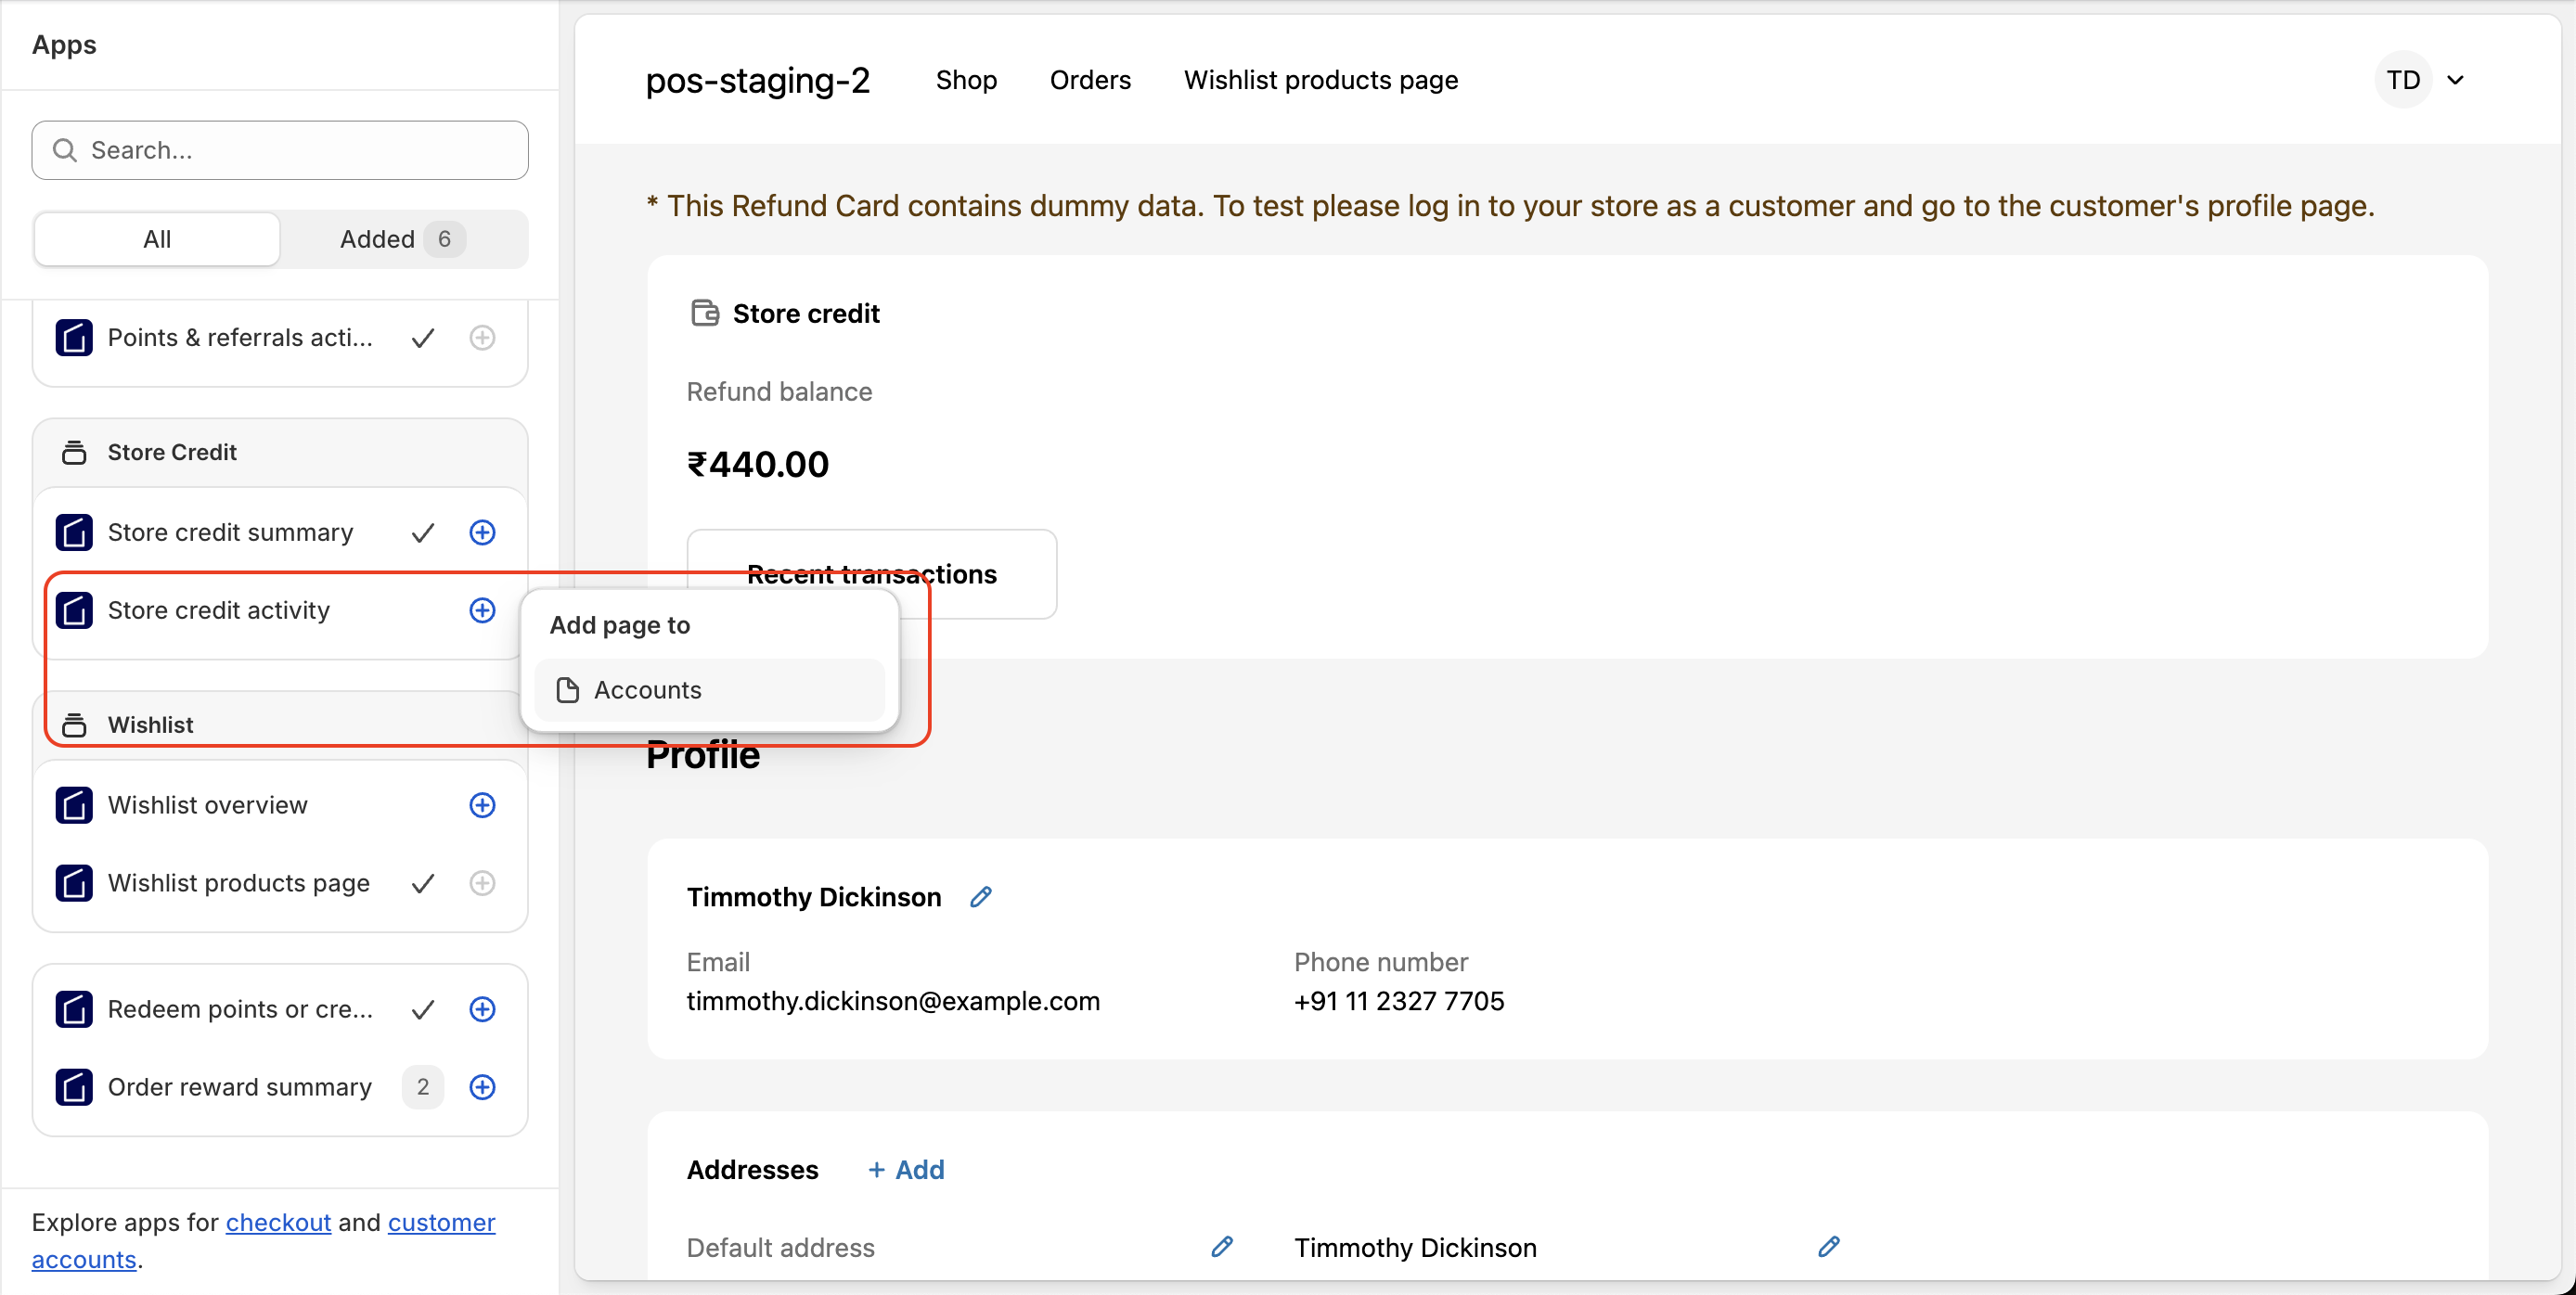Click the Store credit activity app icon

74,610
